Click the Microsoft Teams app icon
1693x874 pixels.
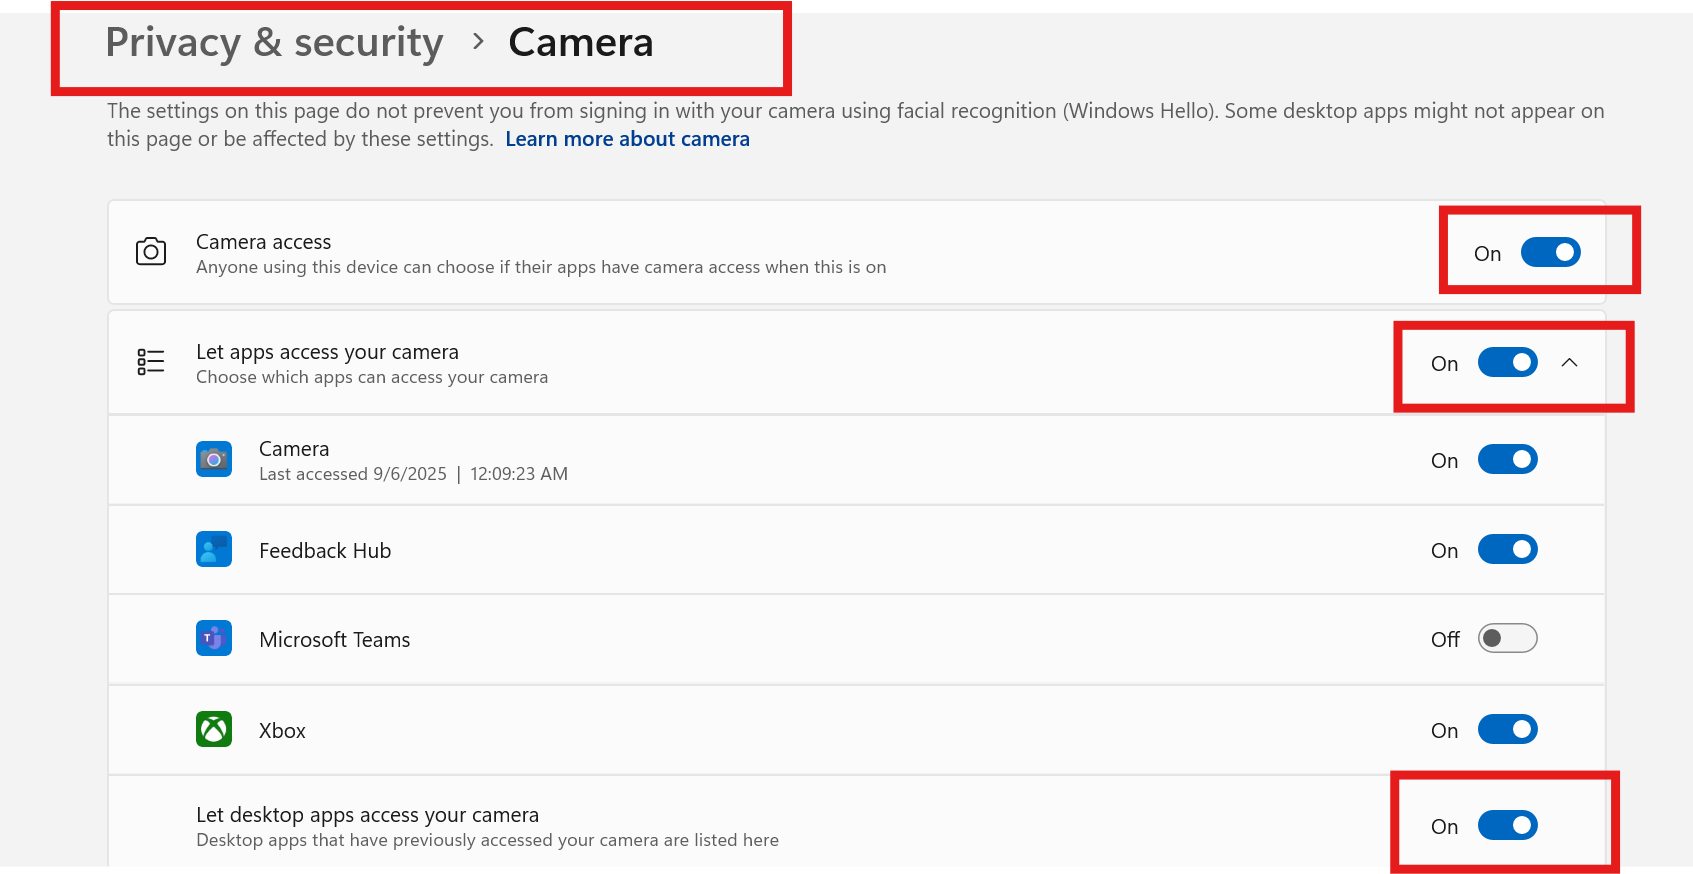click(214, 638)
